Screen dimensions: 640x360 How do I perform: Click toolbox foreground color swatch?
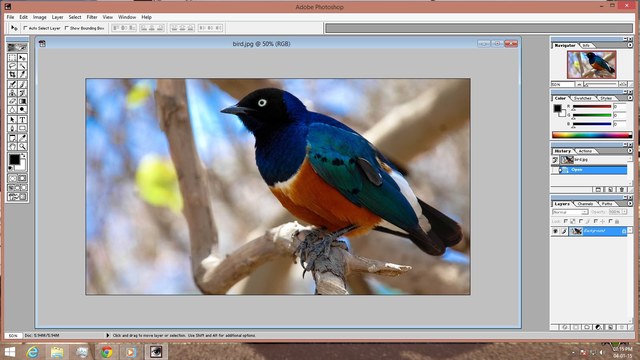14,160
